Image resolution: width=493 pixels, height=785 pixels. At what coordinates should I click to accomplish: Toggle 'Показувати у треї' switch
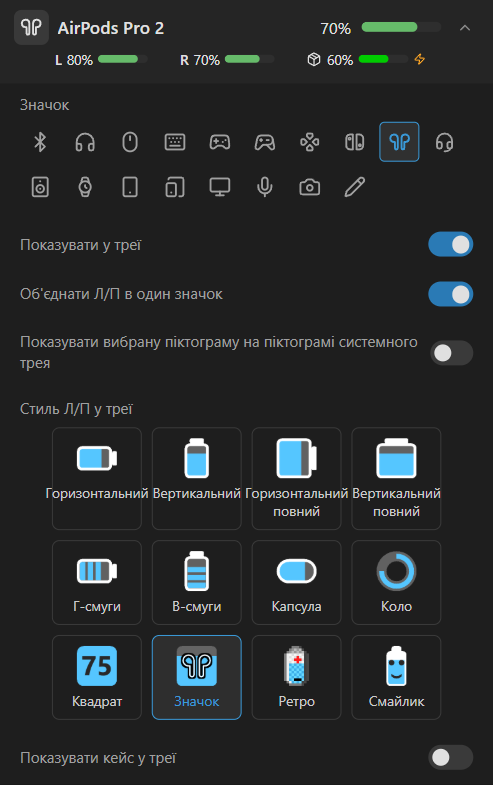pos(450,245)
